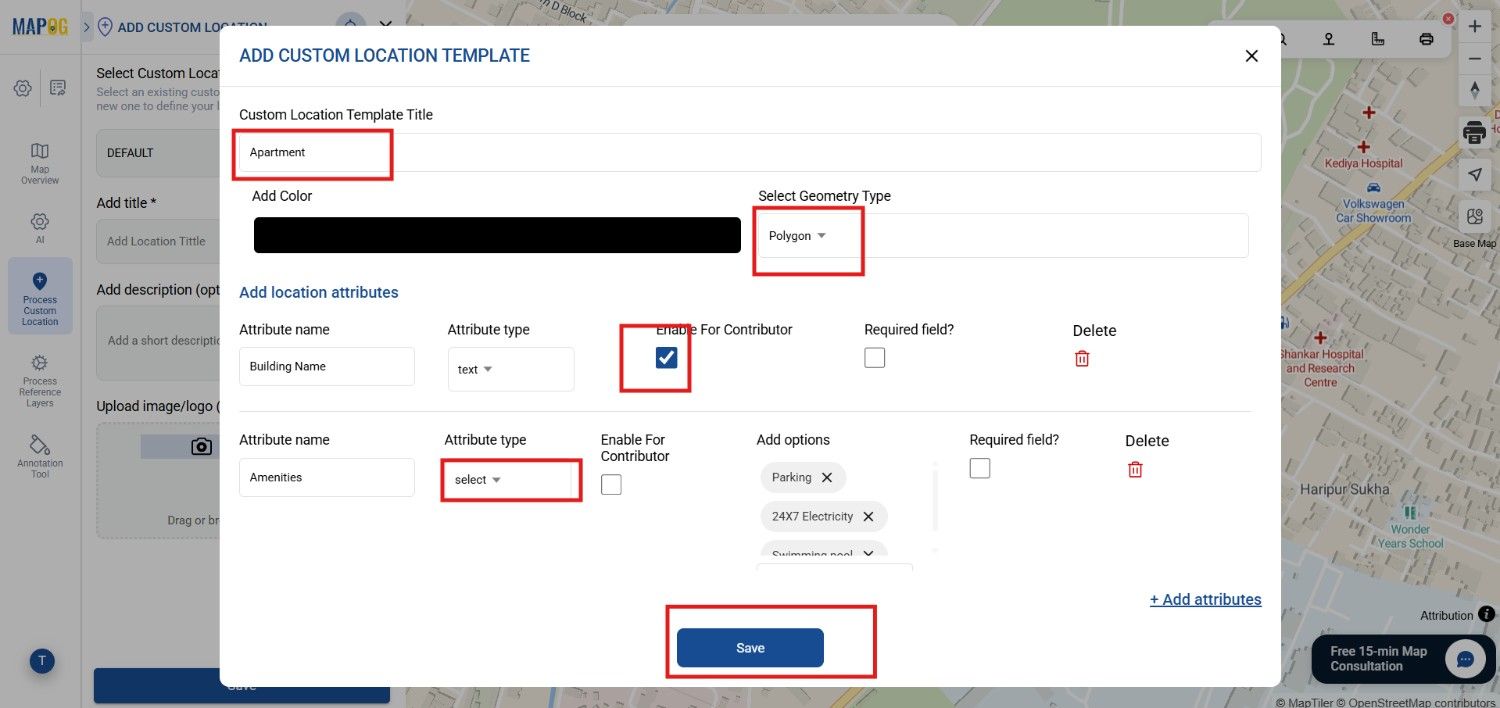The image size is (1500, 708).
Task: Click Volkswagen Car Showroom label on map
Action: [1373, 211]
